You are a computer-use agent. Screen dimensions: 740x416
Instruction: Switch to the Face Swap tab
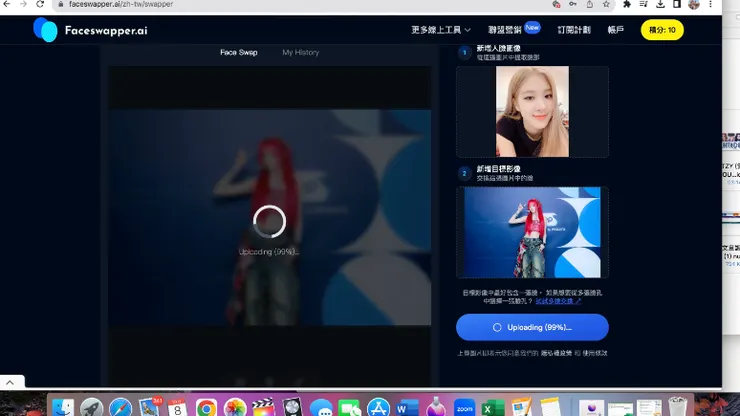(239, 52)
